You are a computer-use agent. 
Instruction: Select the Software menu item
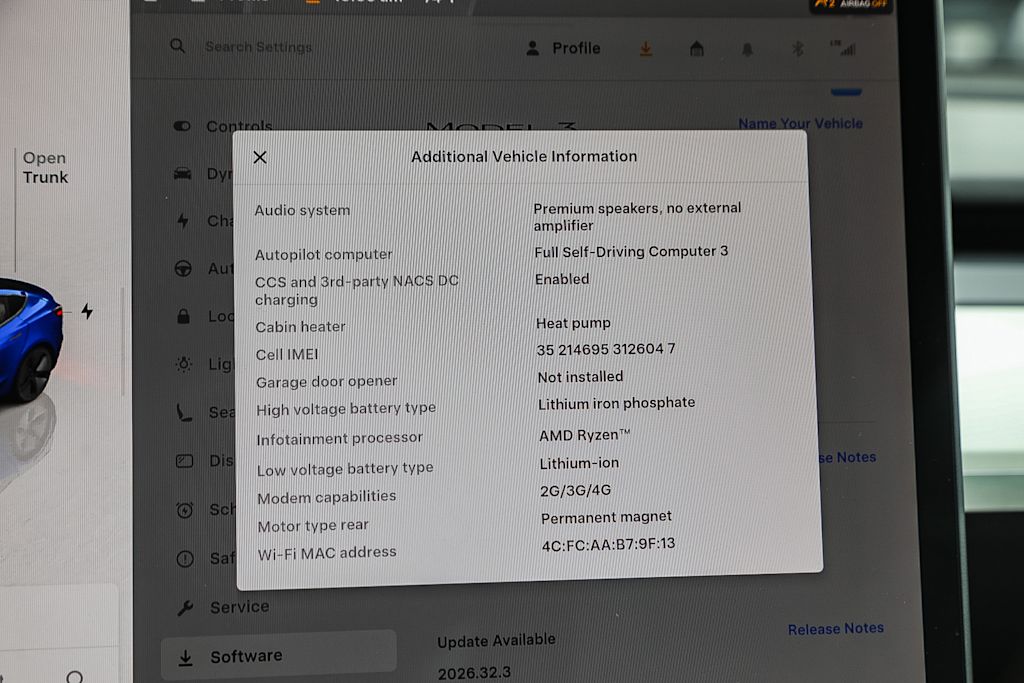tap(279, 656)
